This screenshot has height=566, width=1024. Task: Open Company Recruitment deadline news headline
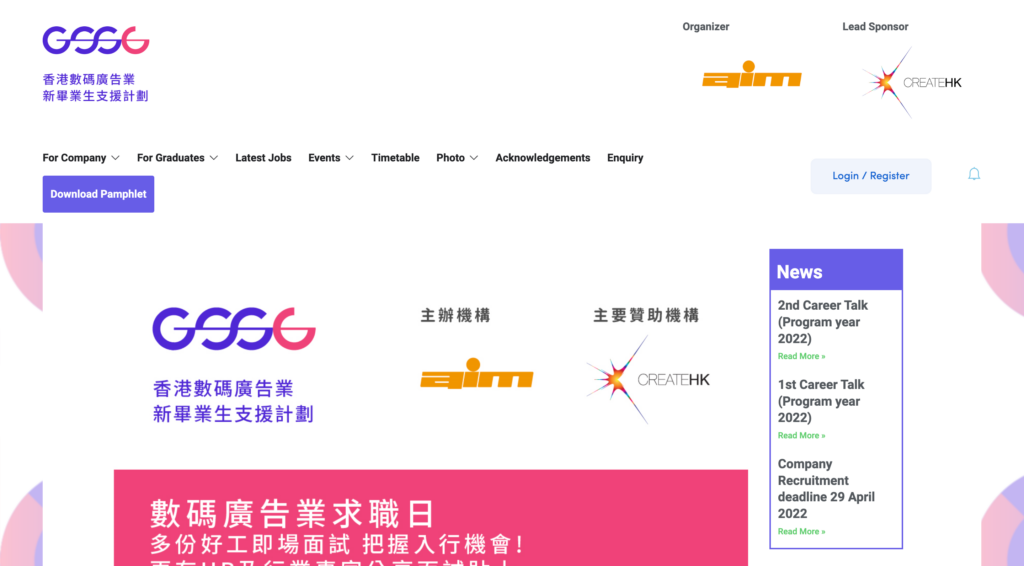click(x=826, y=488)
